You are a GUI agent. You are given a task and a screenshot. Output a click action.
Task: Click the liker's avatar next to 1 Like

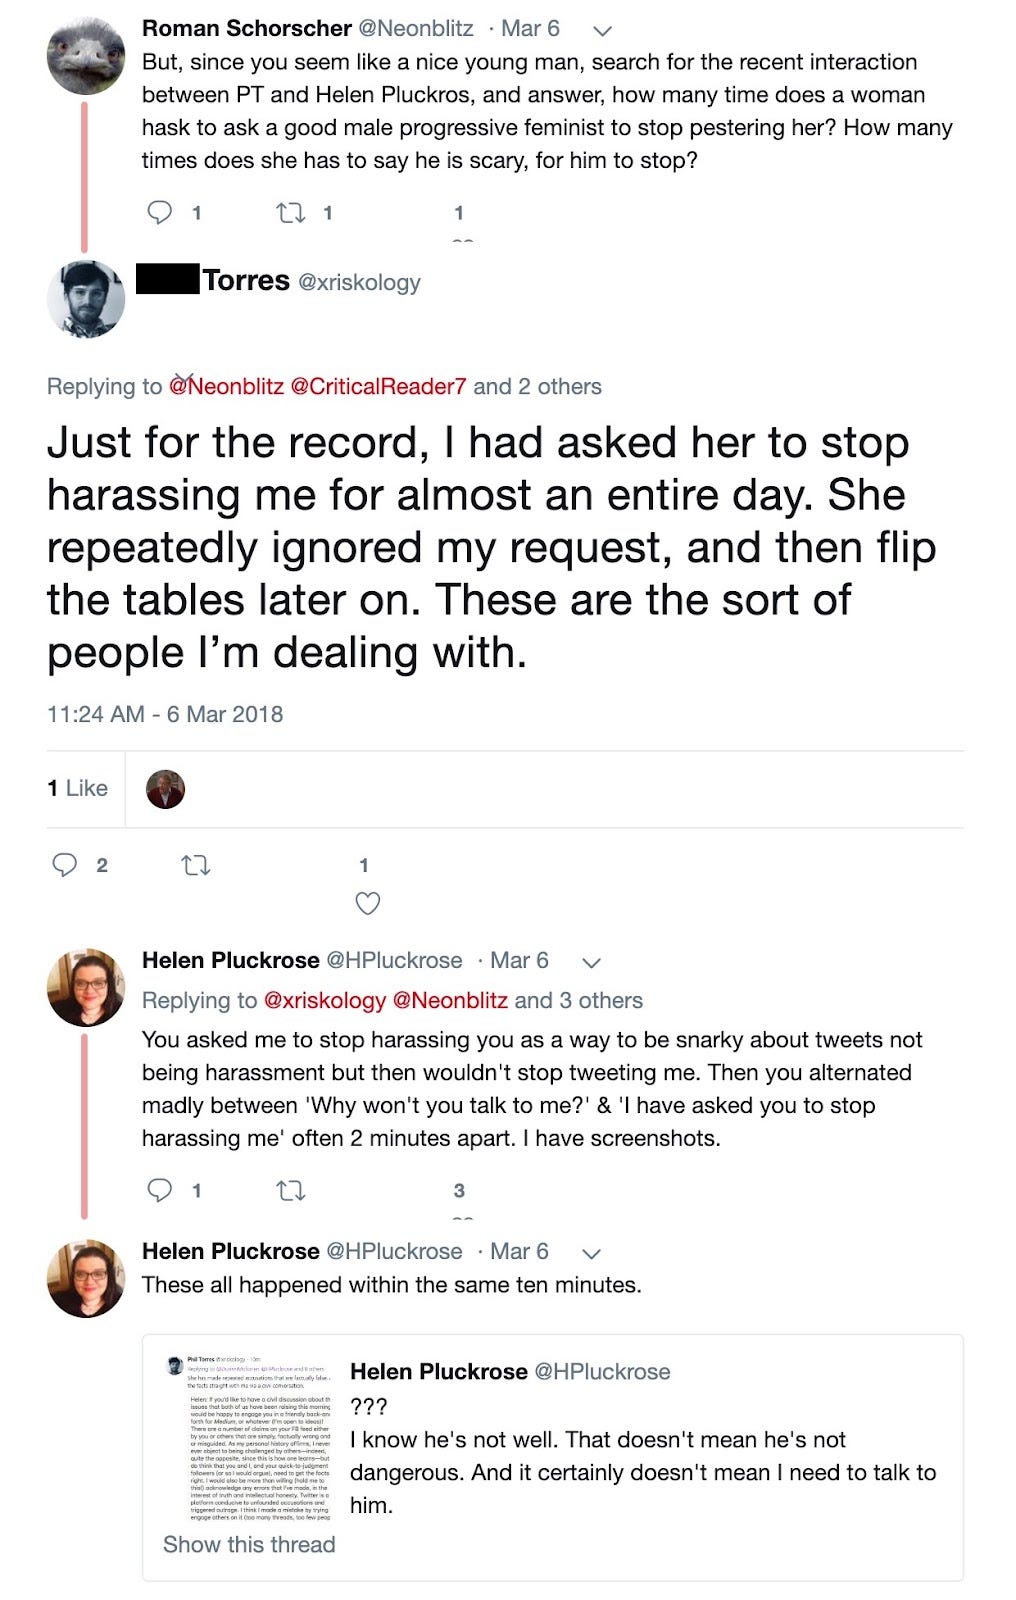(x=162, y=788)
